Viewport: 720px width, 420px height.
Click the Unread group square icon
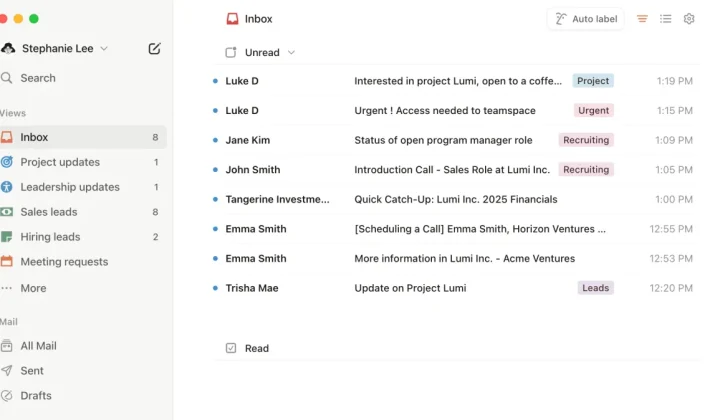(231, 52)
